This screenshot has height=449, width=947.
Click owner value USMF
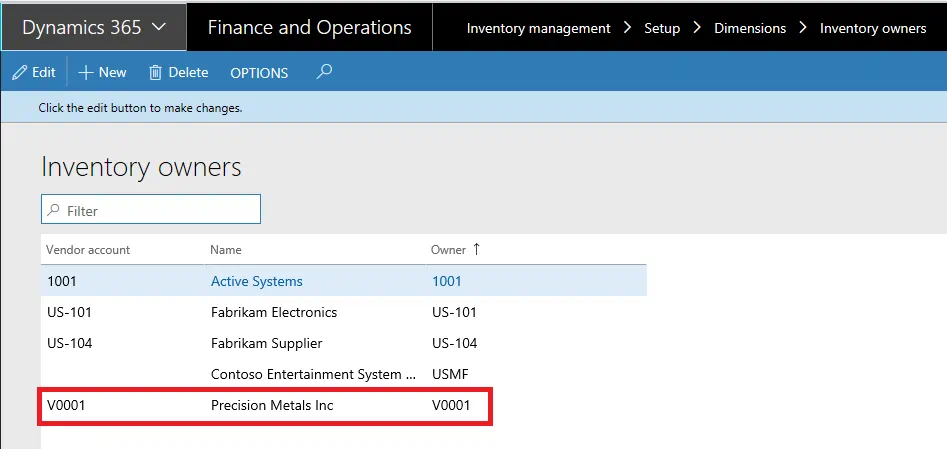click(450, 375)
